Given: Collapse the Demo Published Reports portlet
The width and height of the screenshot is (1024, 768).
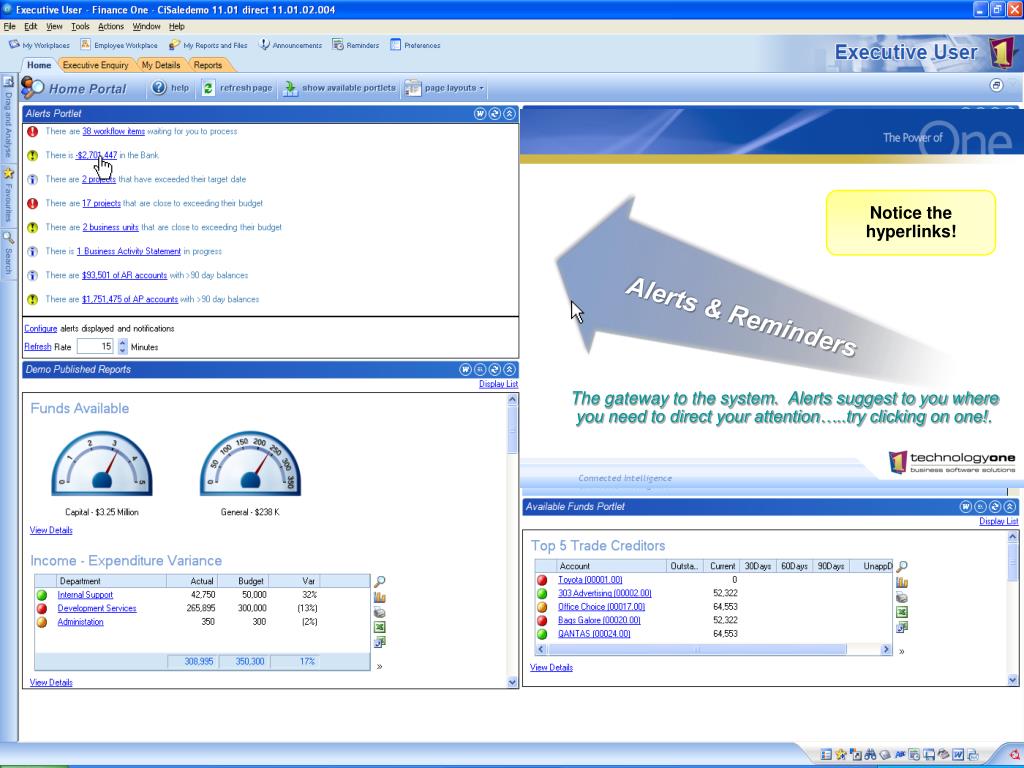Looking at the screenshot, I should (509, 370).
